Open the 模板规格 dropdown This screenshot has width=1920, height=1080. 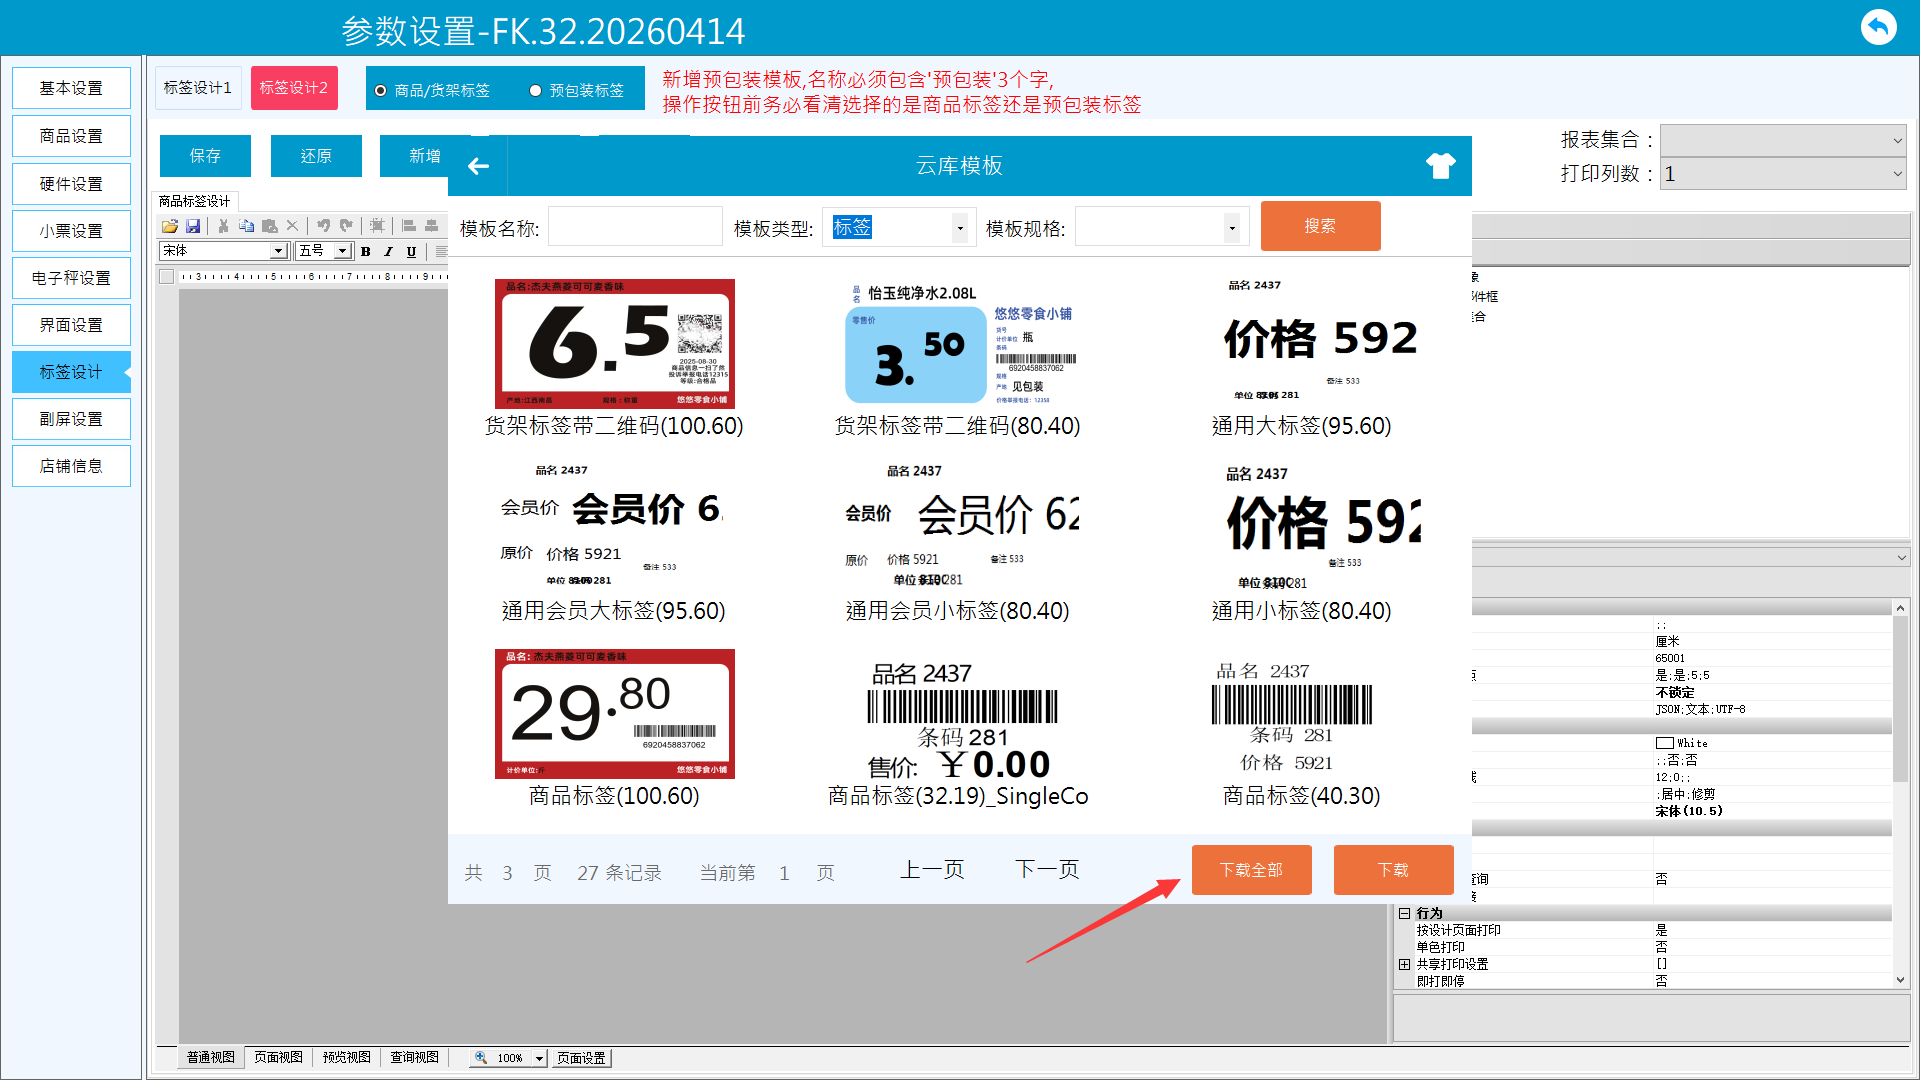click(1231, 228)
